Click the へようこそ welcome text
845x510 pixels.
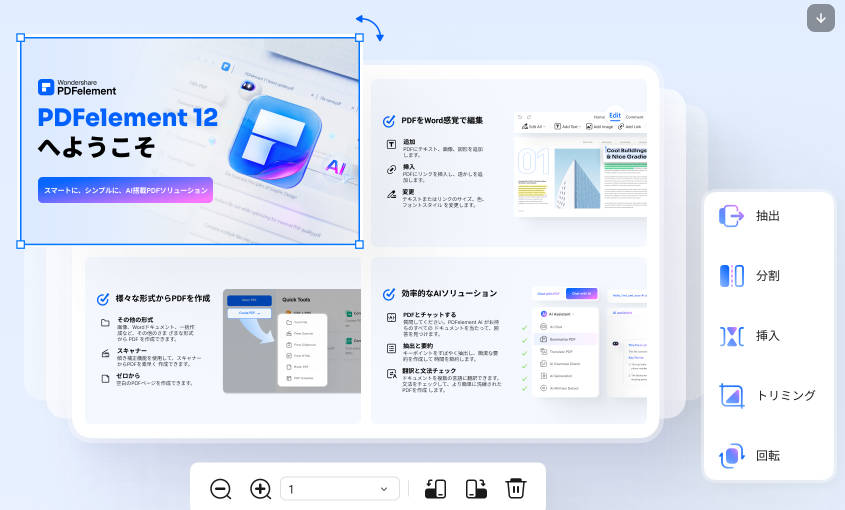point(97,147)
